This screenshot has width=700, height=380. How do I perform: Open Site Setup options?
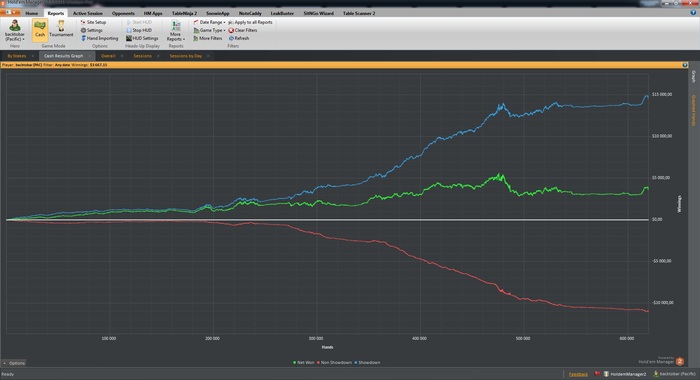click(93, 22)
